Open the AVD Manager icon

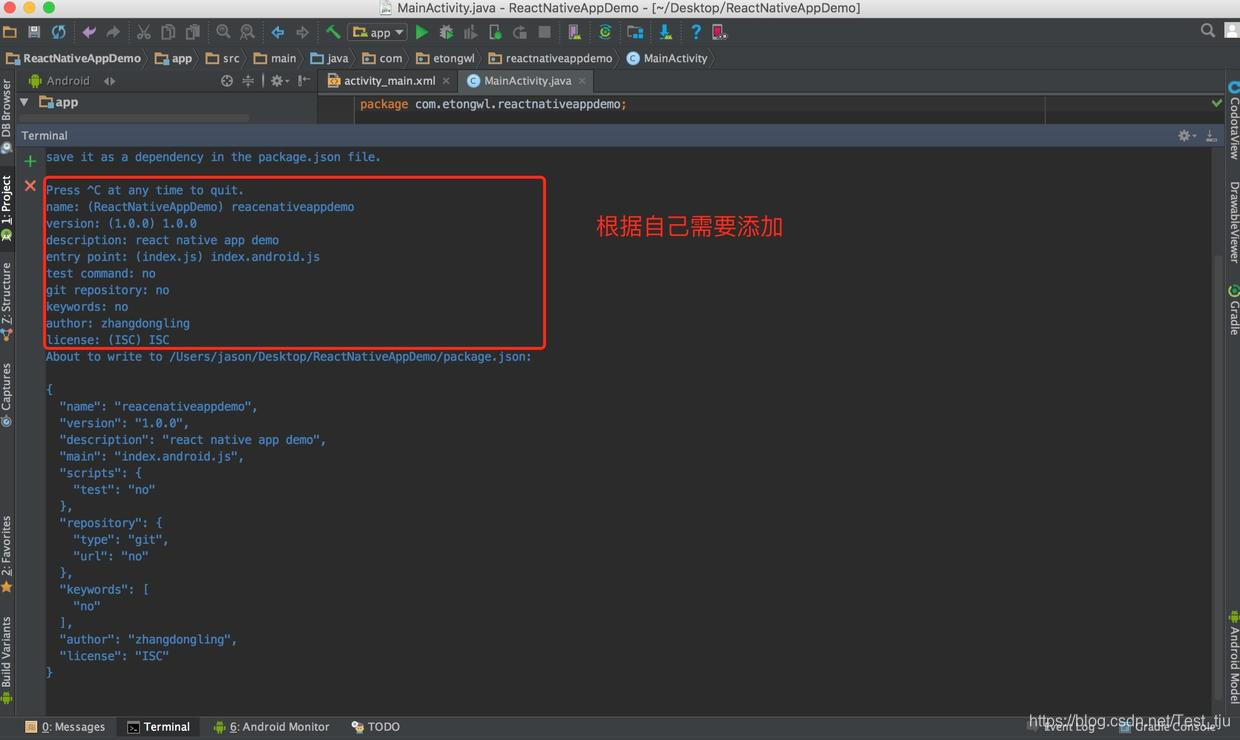coord(574,32)
